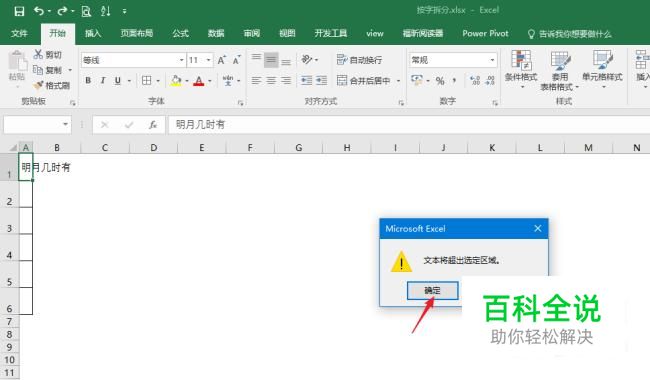Switch to the 页面布局 ribbon tab
The width and height of the screenshot is (650, 380).
point(137,34)
